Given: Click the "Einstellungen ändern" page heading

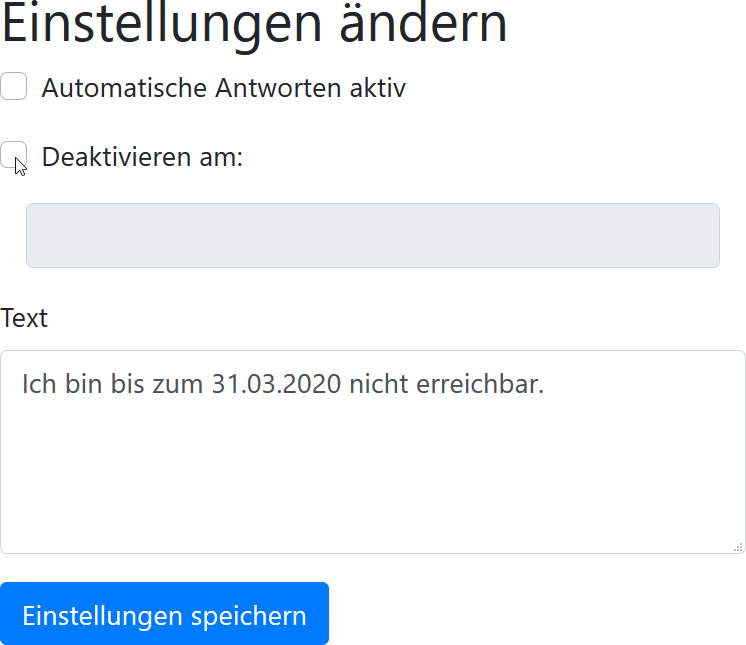Looking at the screenshot, I should click(254, 24).
